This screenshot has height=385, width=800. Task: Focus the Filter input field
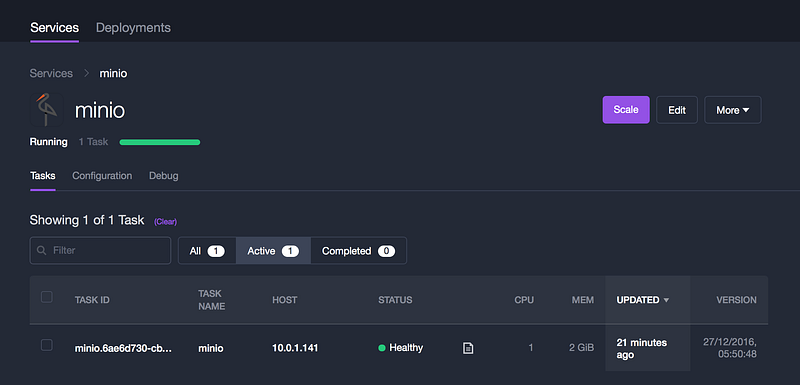click(x=101, y=250)
